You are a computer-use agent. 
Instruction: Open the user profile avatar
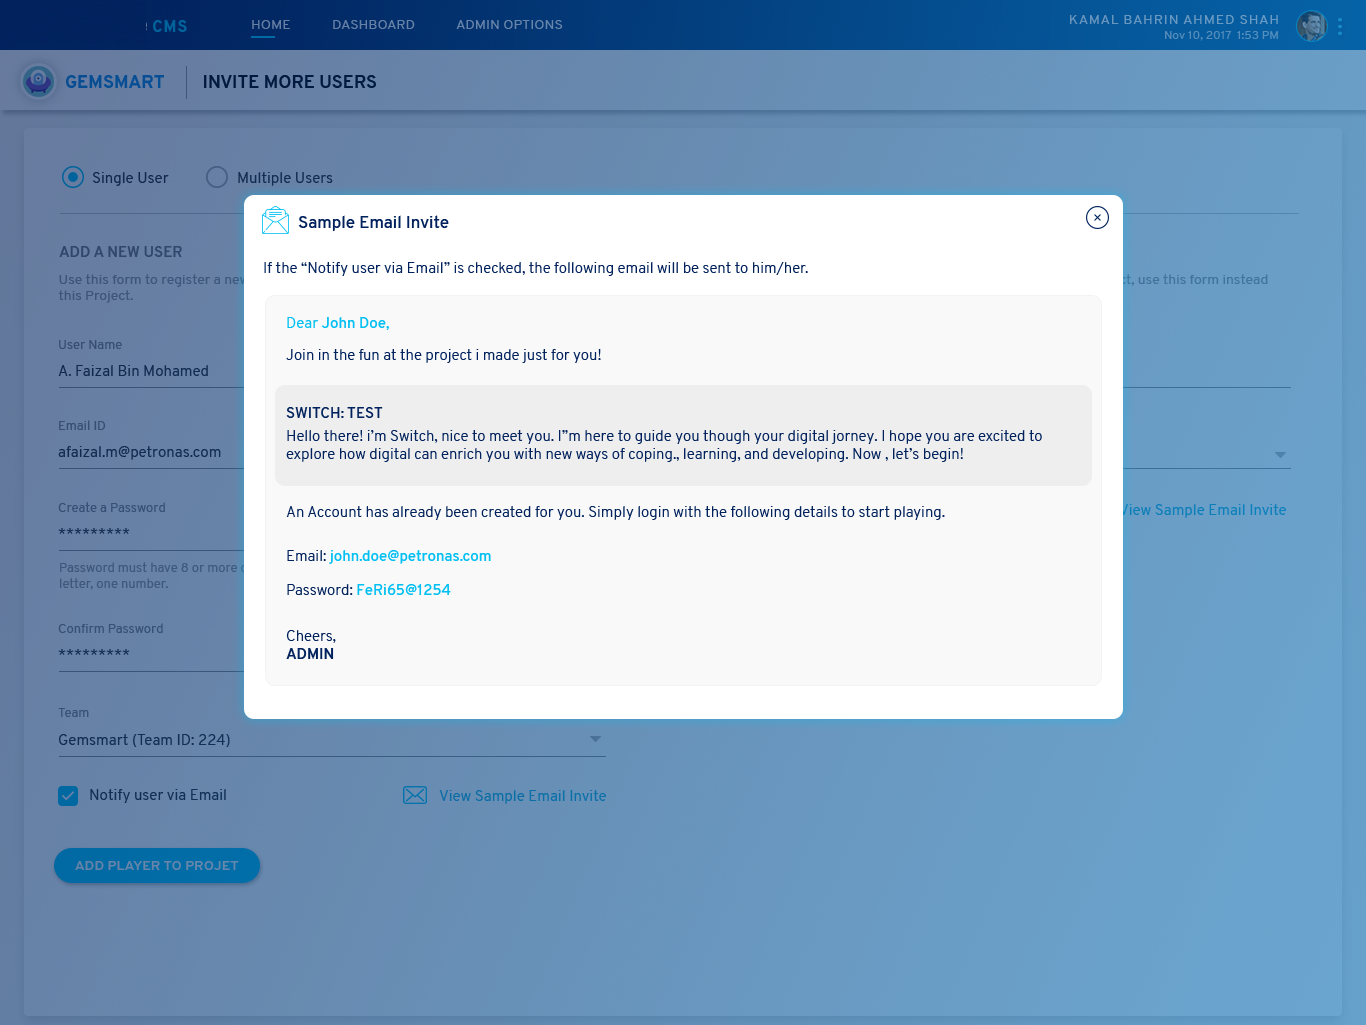1311,26
